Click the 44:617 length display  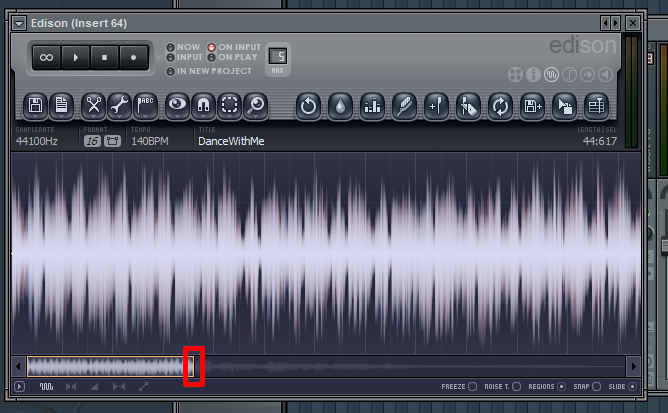pos(600,141)
